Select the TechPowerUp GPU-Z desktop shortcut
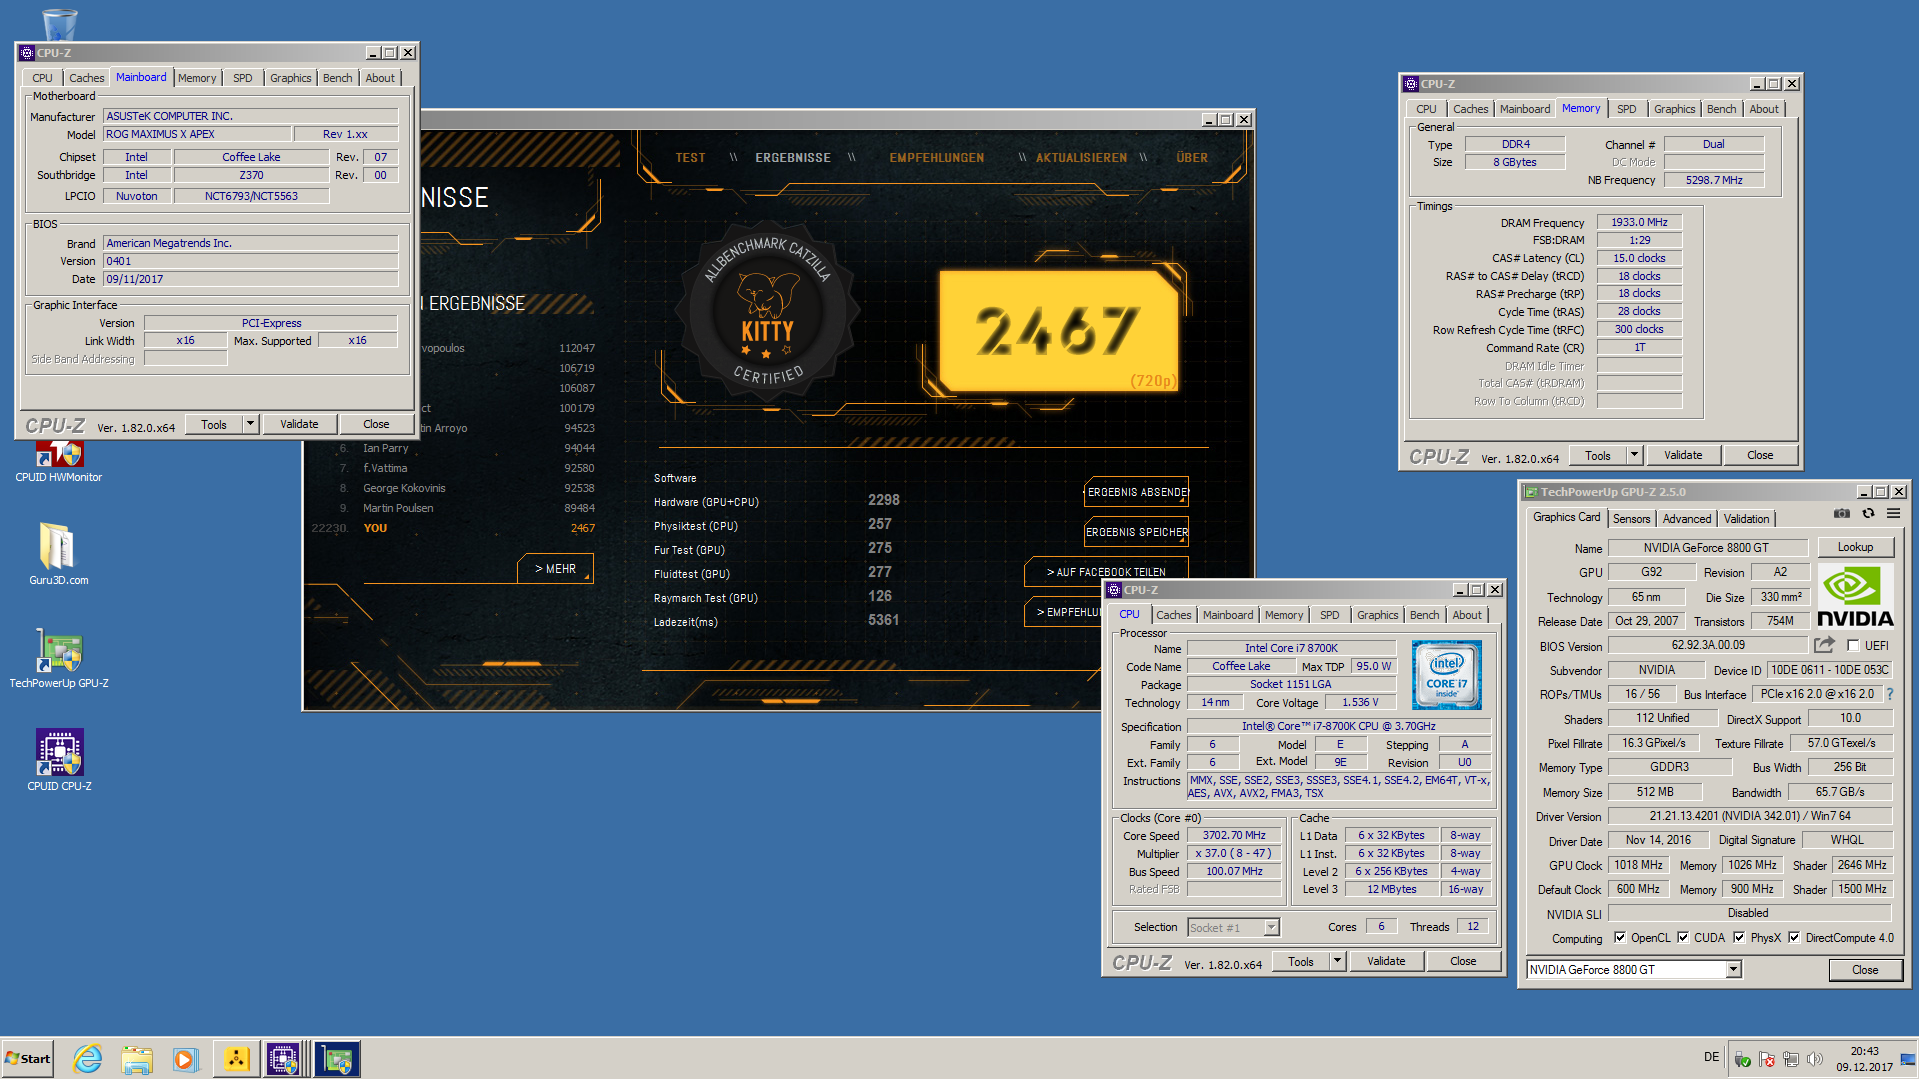Screen dimensions: 1919x1079 click(x=59, y=660)
